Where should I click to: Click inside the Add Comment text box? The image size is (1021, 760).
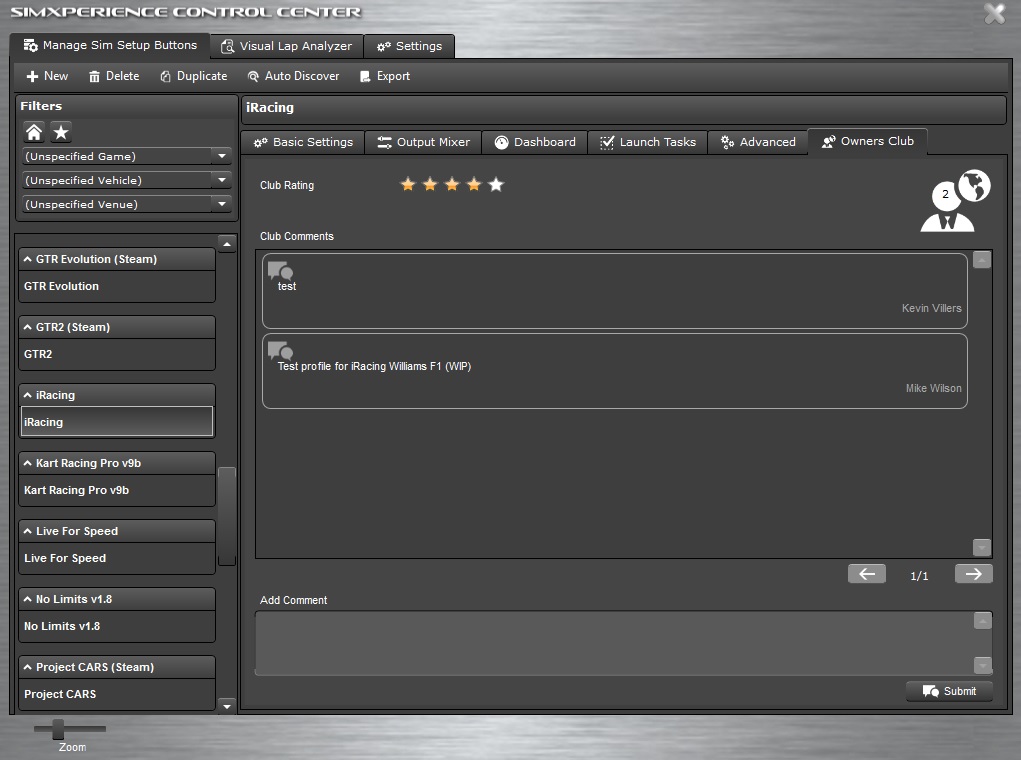pos(613,643)
